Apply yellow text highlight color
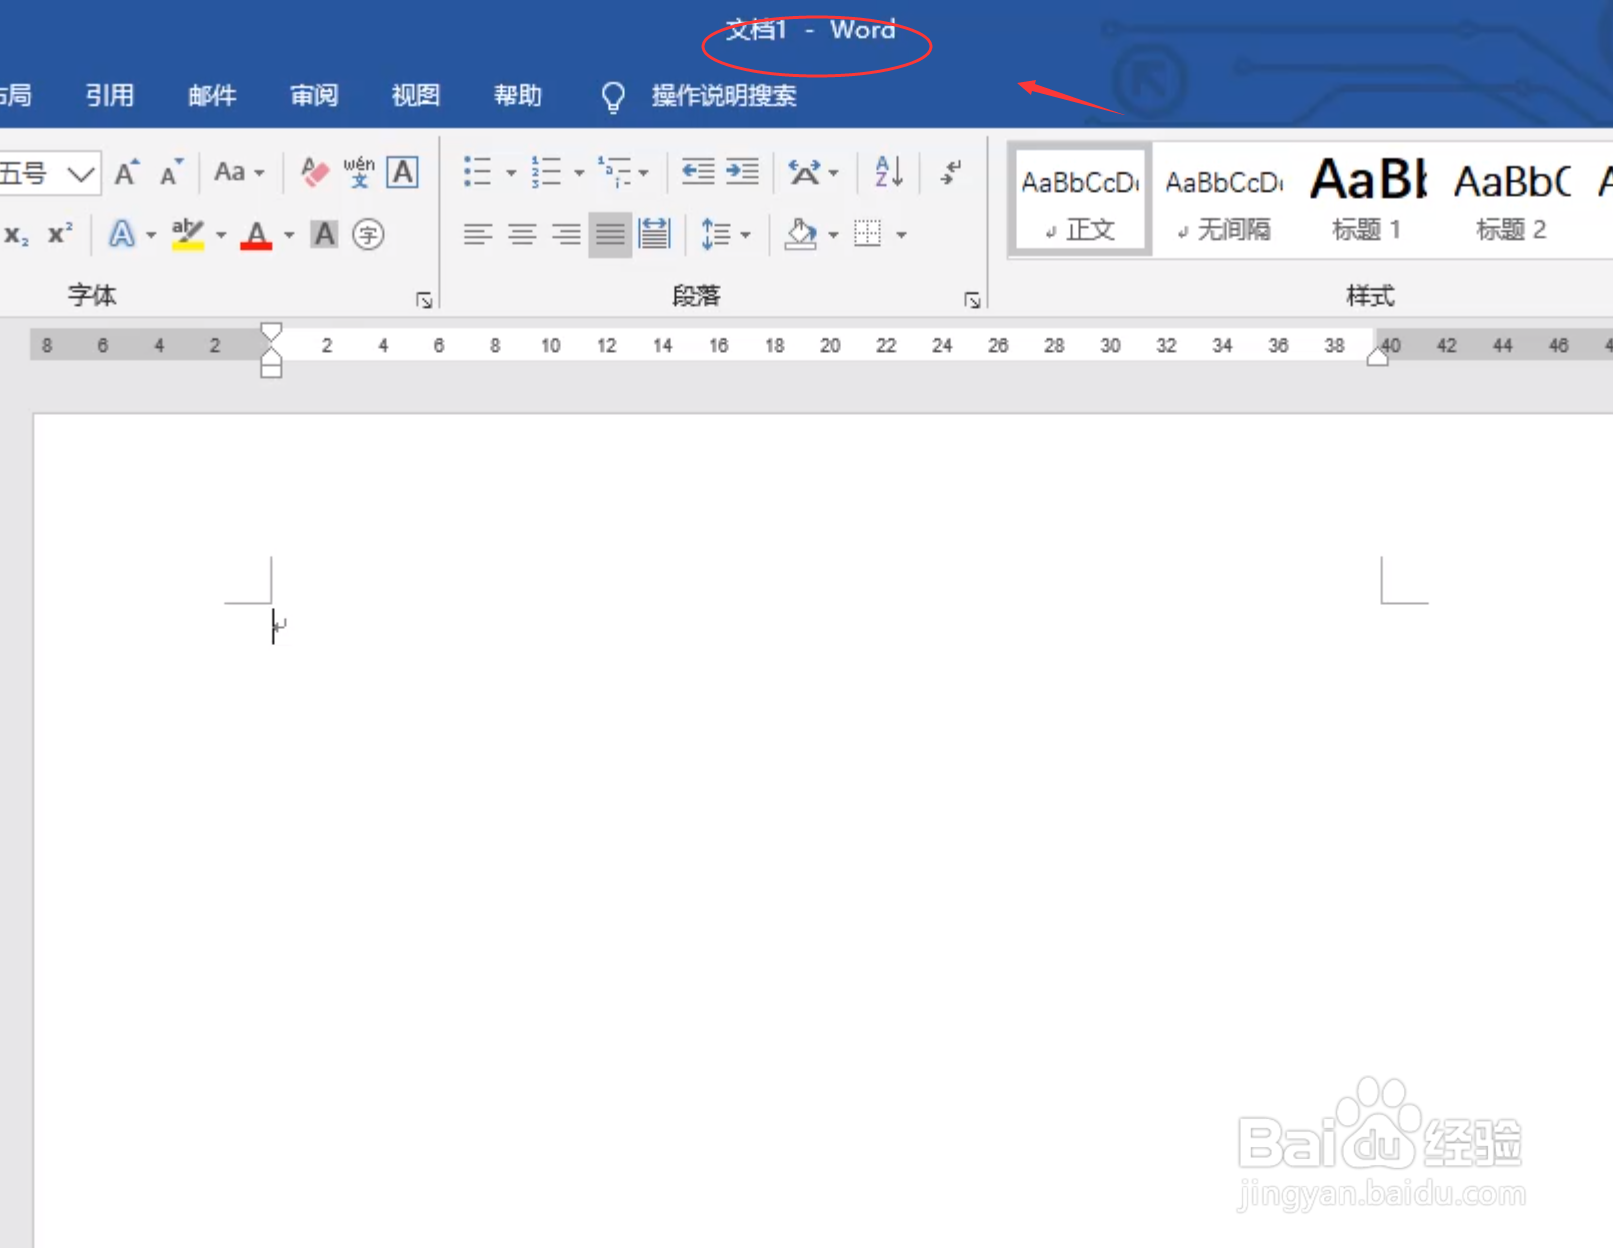1613x1248 pixels. [188, 235]
